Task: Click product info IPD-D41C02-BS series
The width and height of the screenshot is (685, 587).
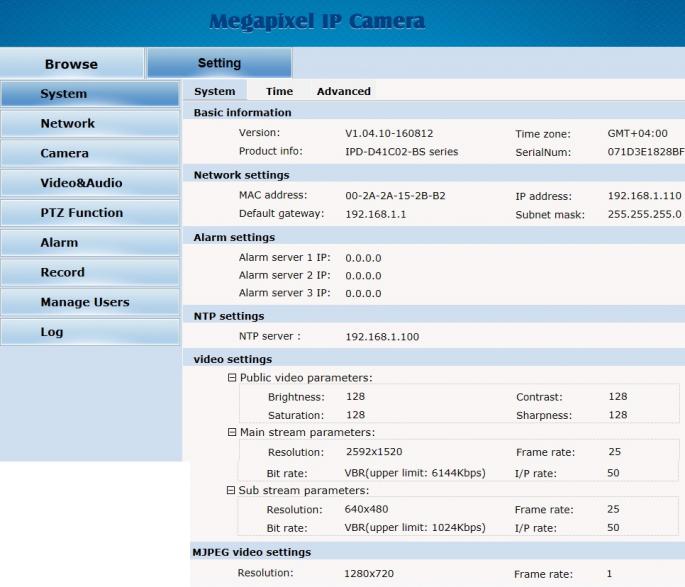Action: pos(401,152)
